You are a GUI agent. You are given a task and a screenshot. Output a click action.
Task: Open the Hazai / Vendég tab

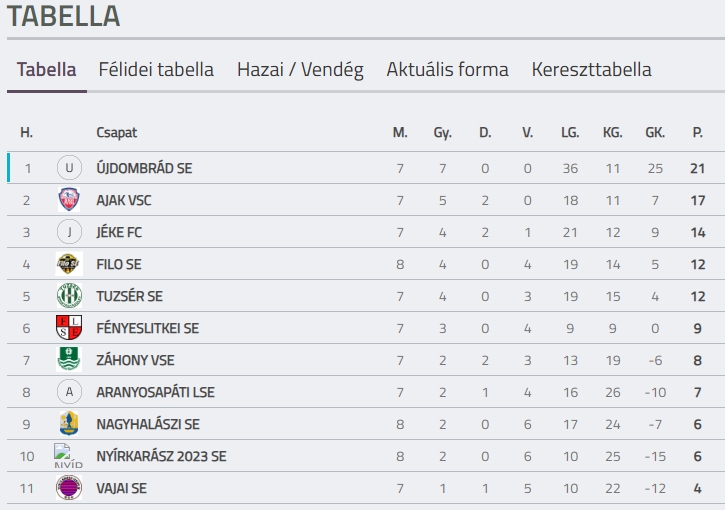300,70
